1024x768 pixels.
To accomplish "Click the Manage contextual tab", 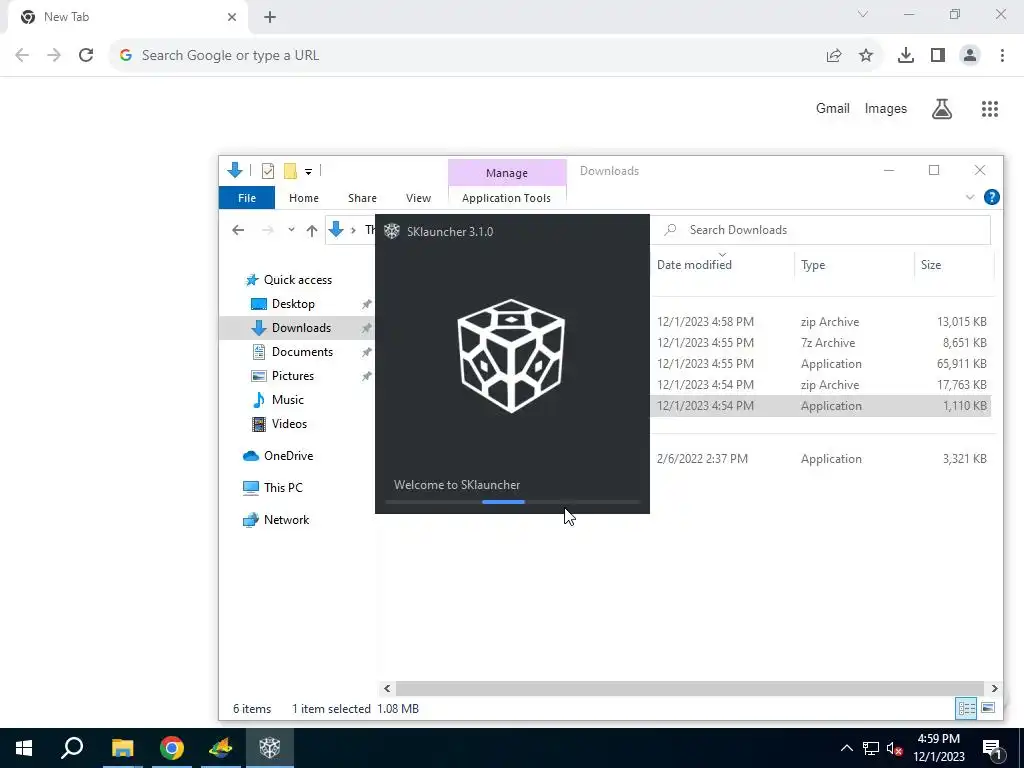I will click(507, 173).
